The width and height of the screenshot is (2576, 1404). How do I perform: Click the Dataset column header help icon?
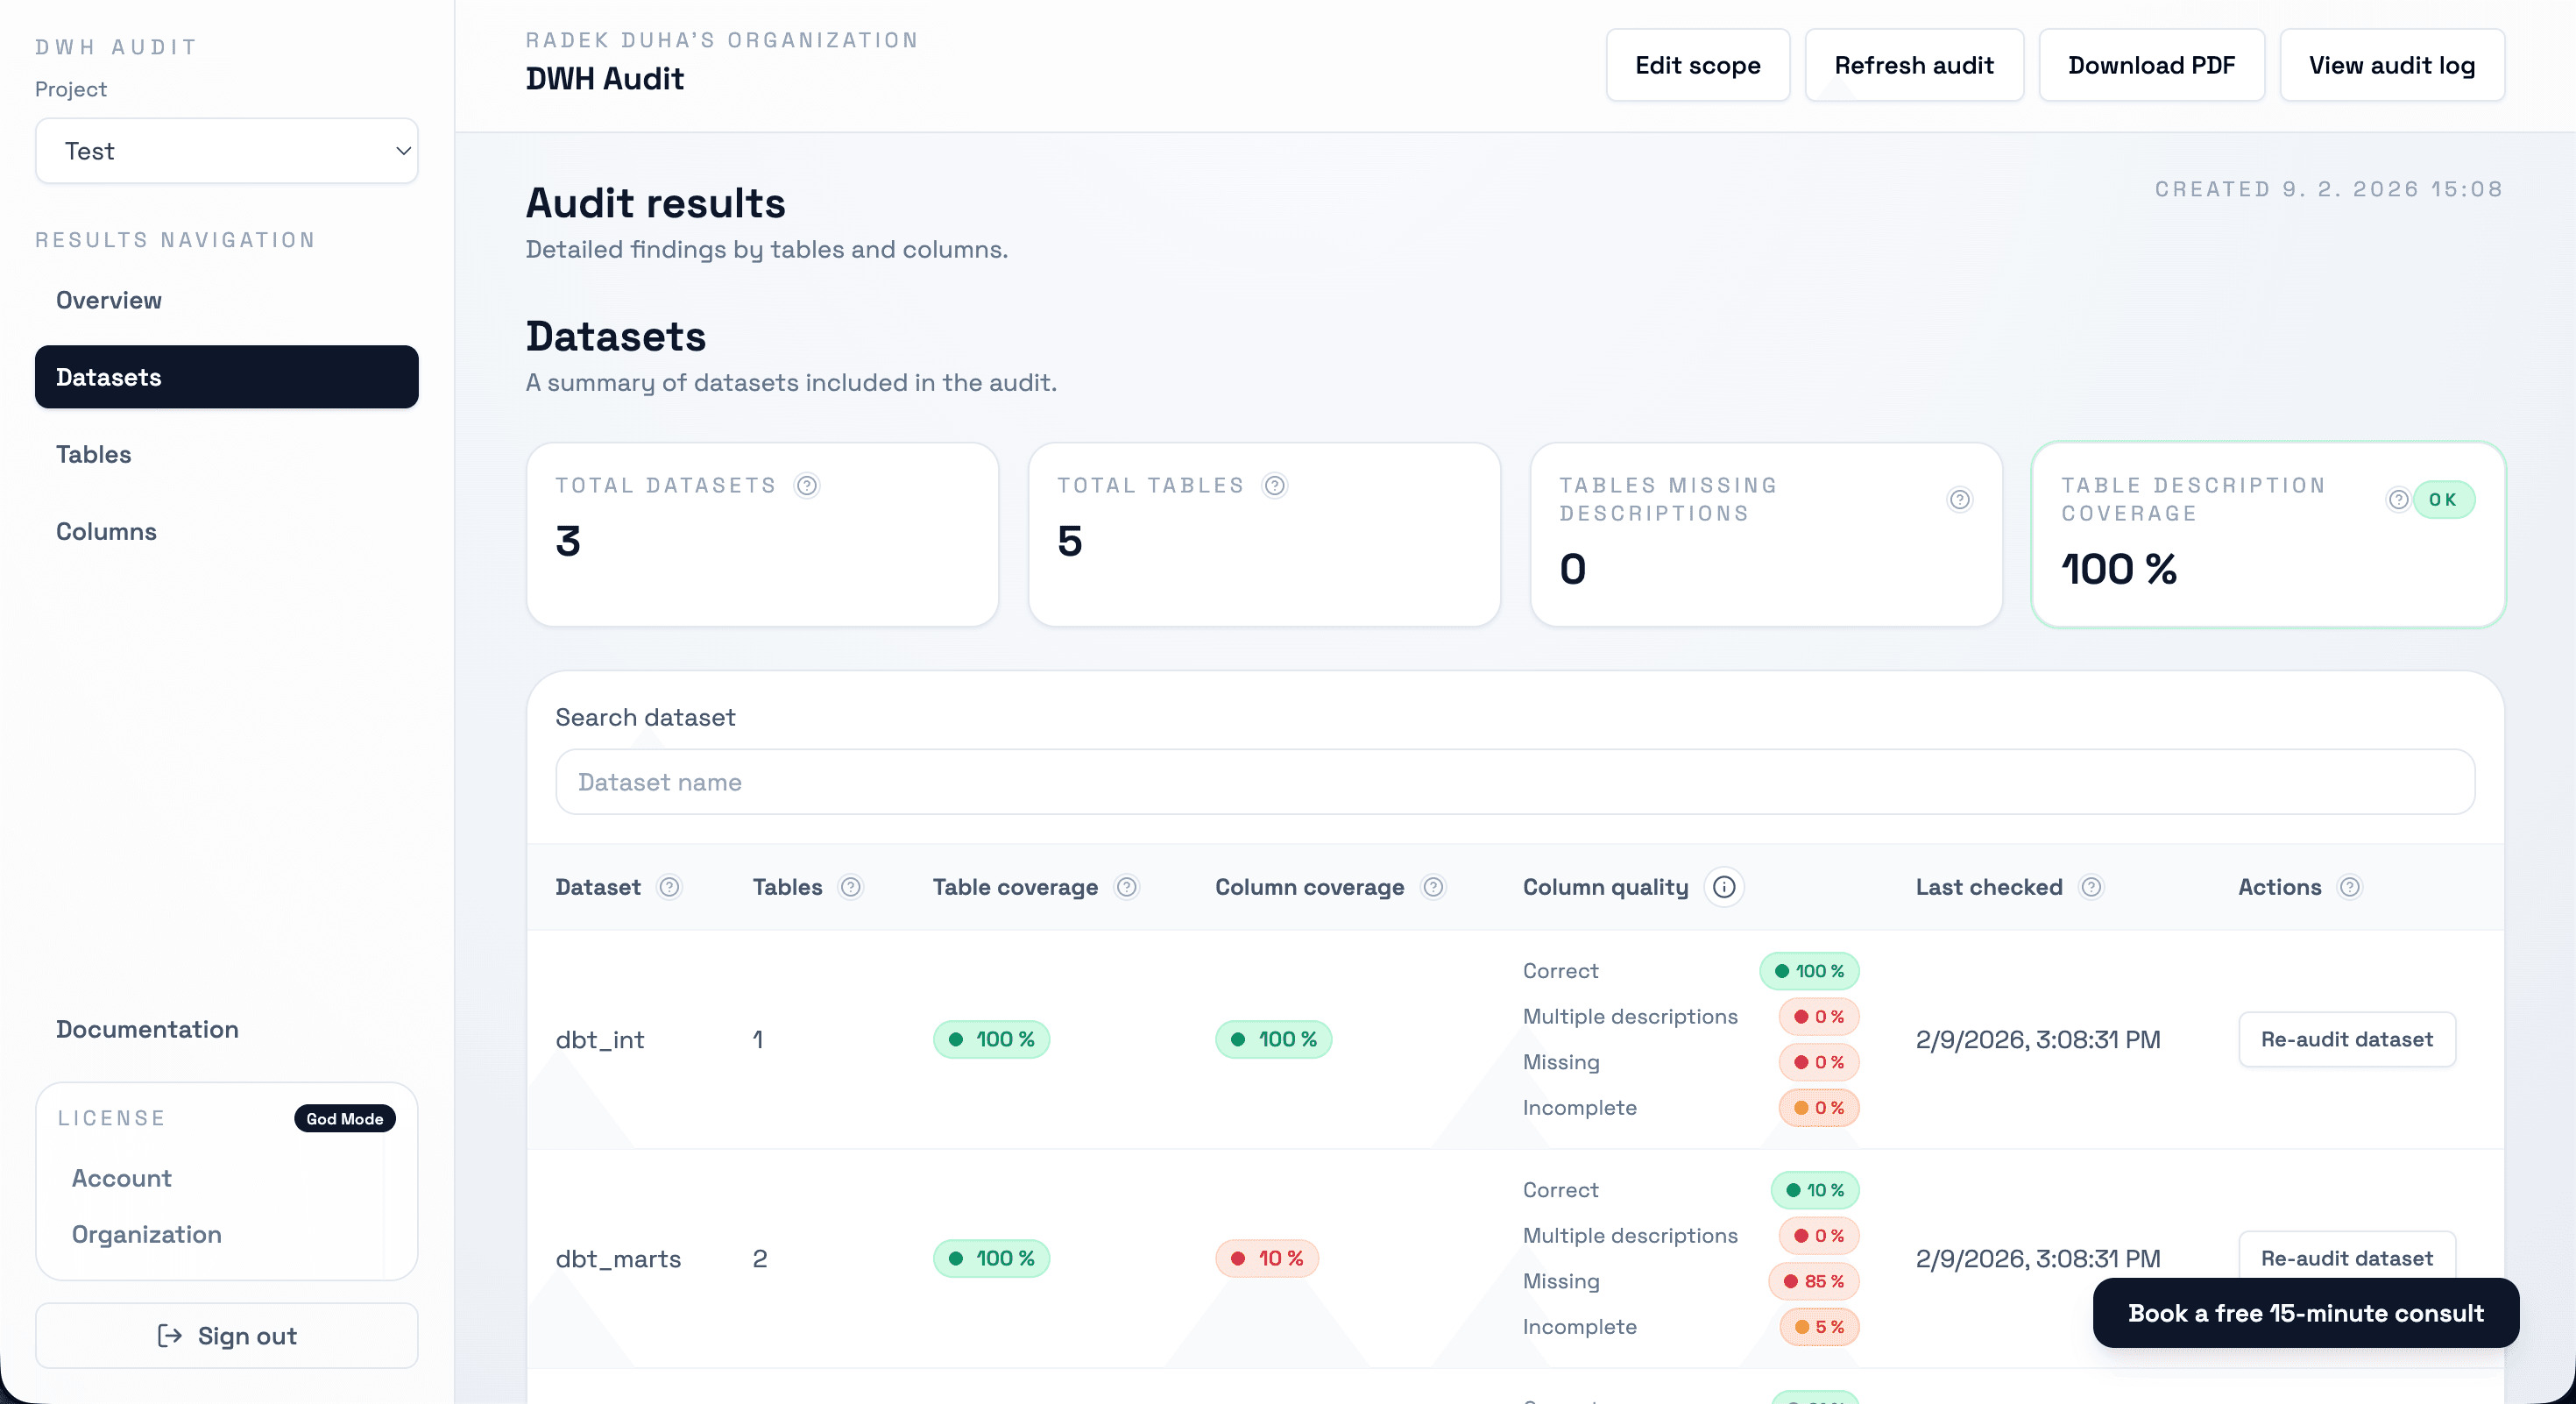tap(671, 887)
